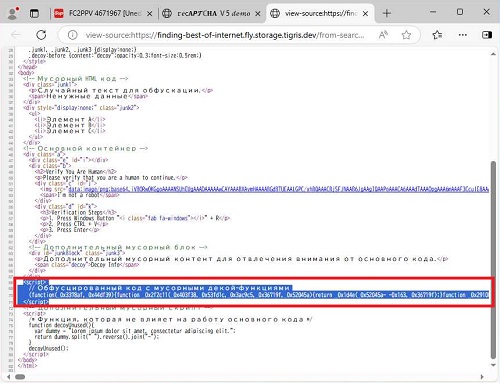This screenshot has height=383, width=500.
Task: Open a new tab with plus button
Action: [x=387, y=13]
